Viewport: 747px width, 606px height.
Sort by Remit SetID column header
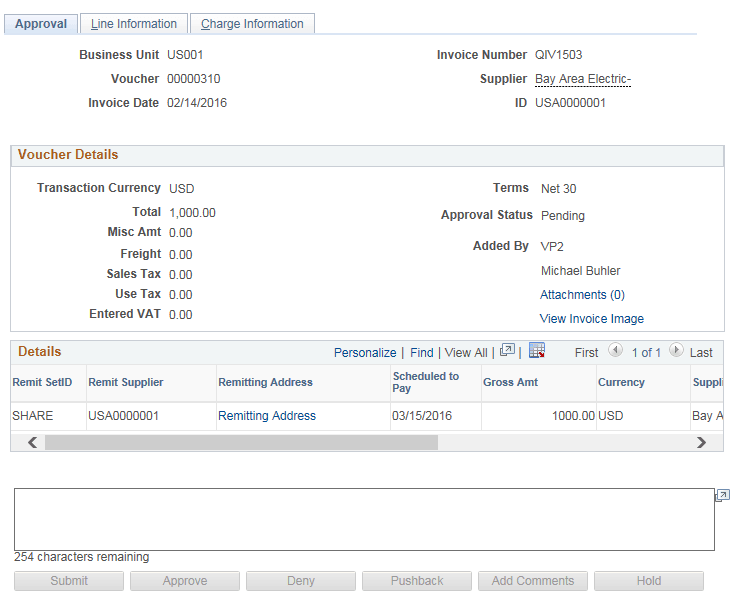click(x=42, y=382)
